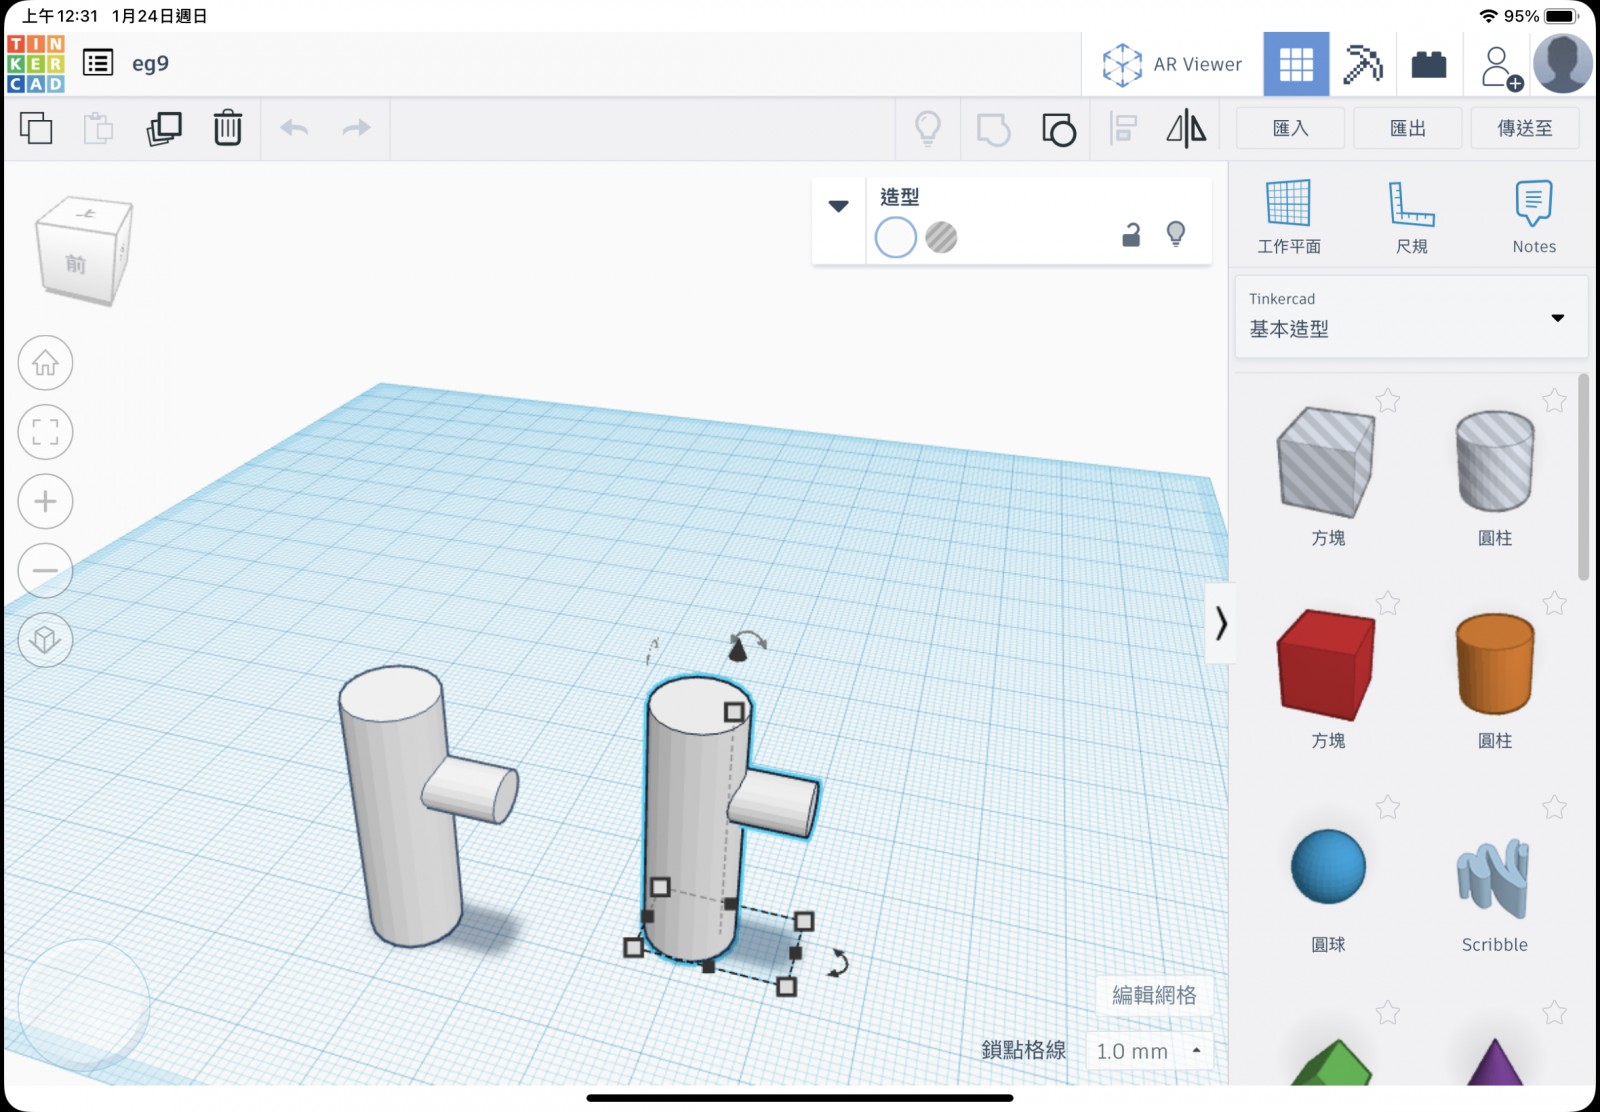Zoom out with minus button

[x=45, y=571]
